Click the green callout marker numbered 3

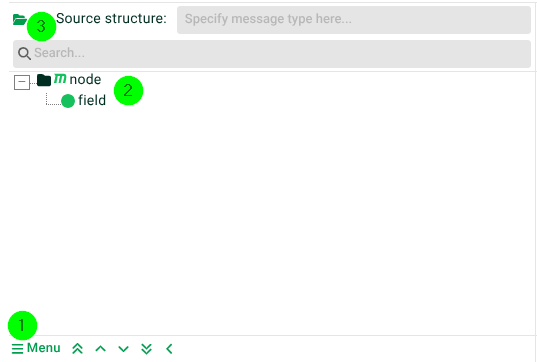click(41, 27)
